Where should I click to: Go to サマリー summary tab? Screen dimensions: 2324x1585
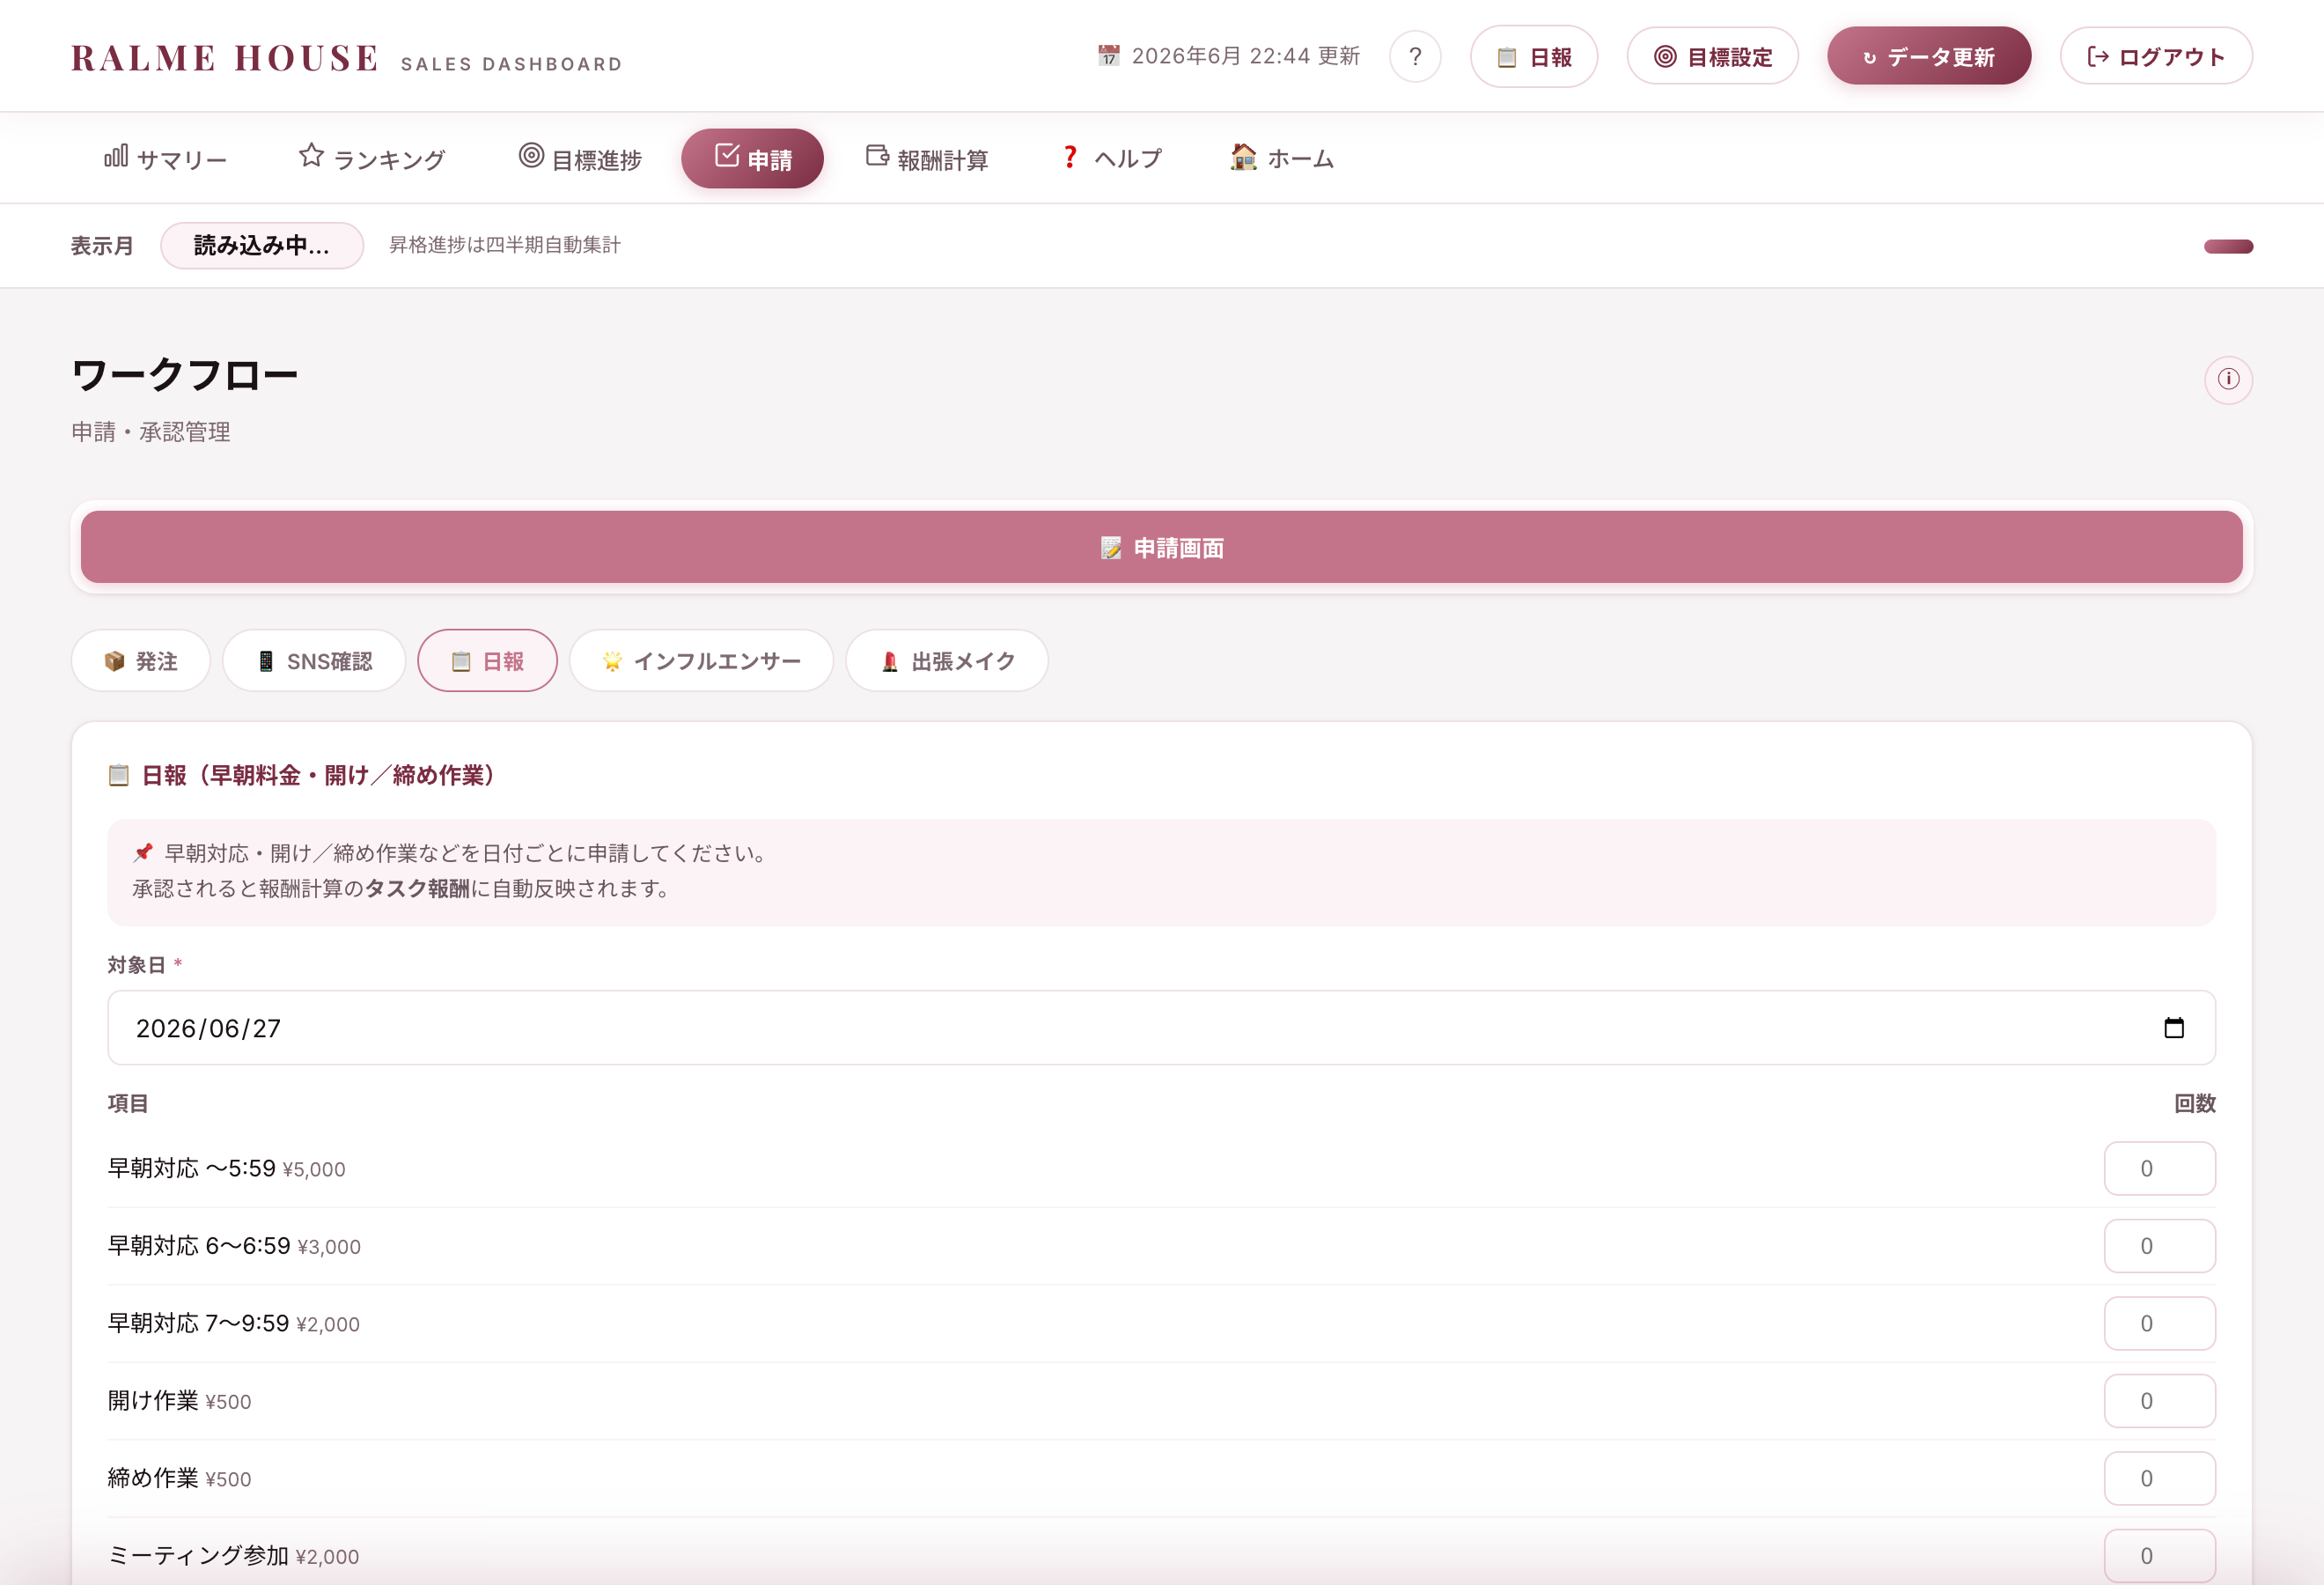[x=165, y=158]
